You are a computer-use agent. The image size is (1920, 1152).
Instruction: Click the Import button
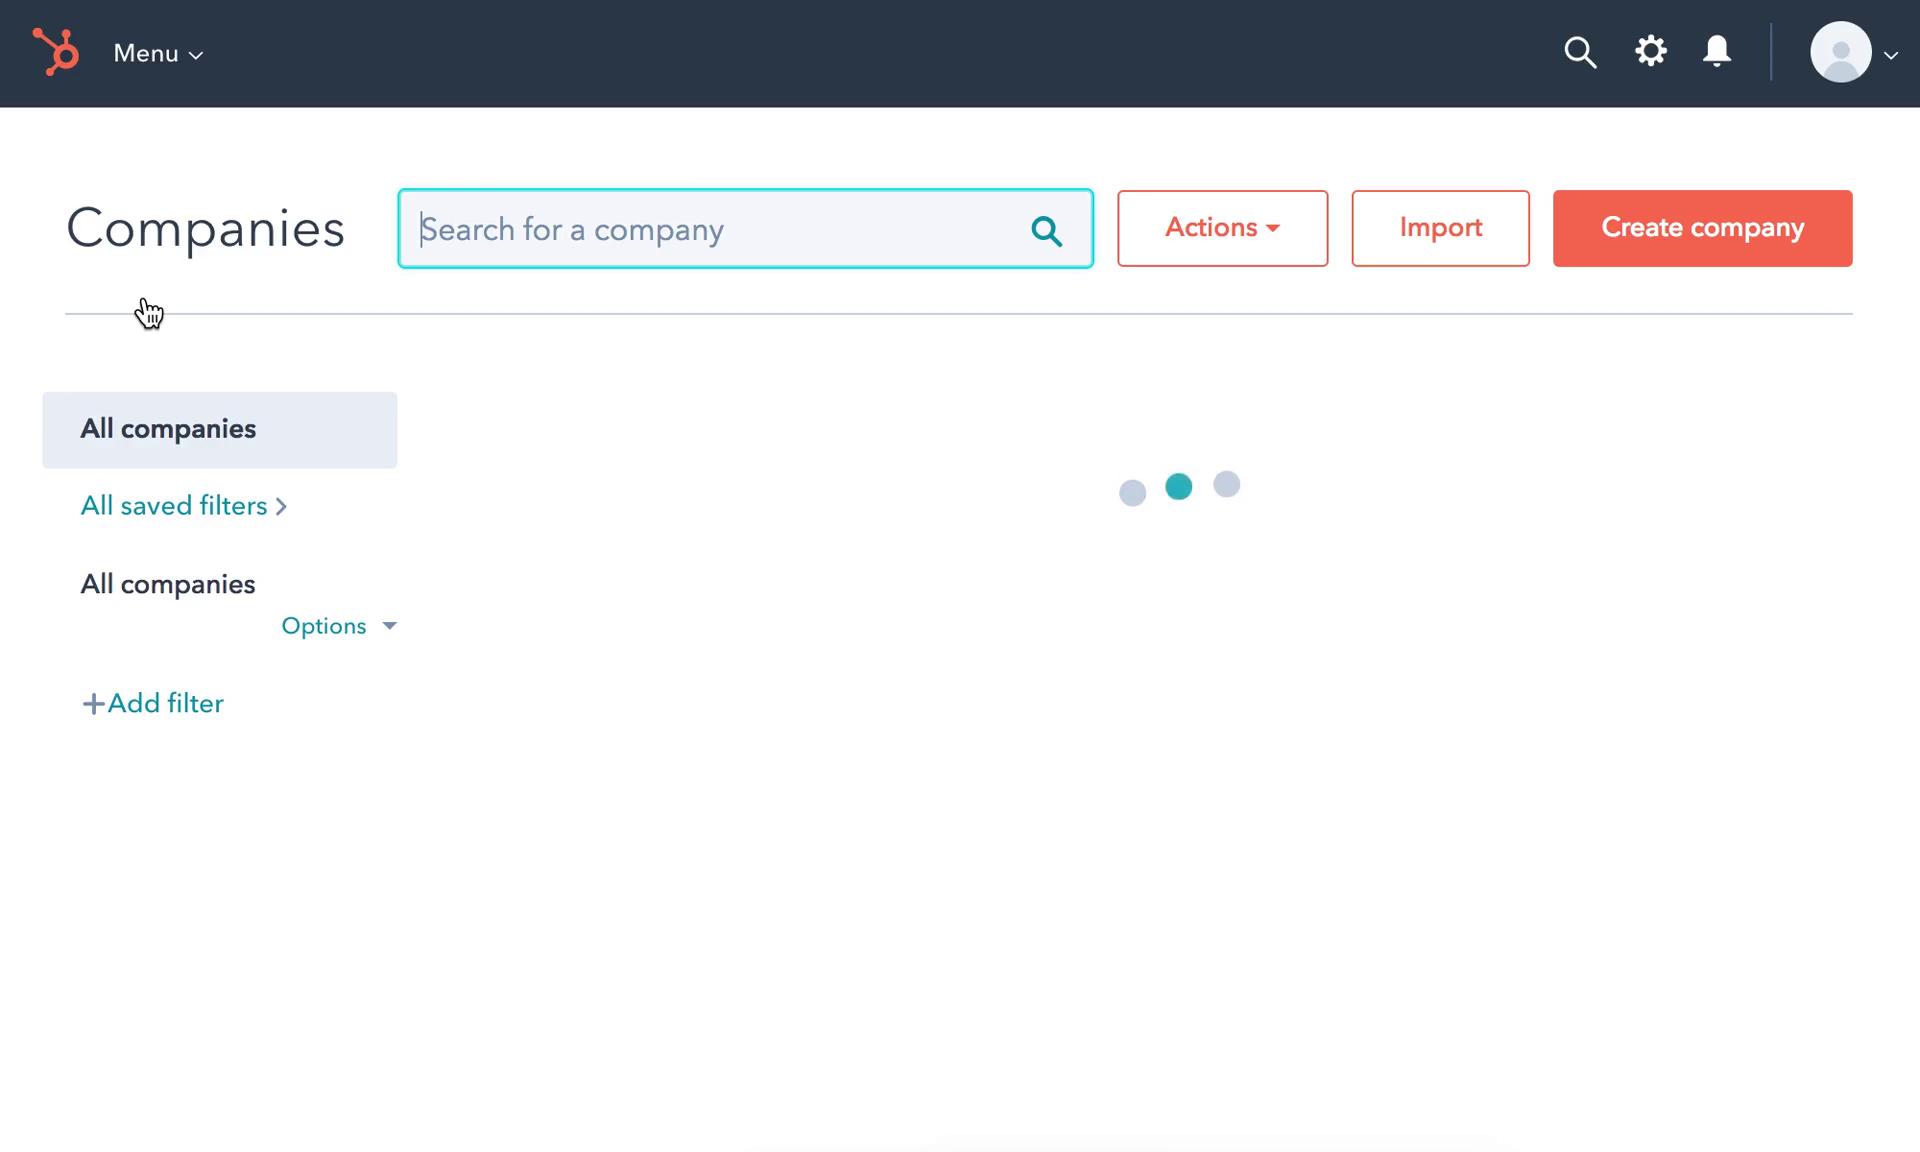pos(1440,228)
